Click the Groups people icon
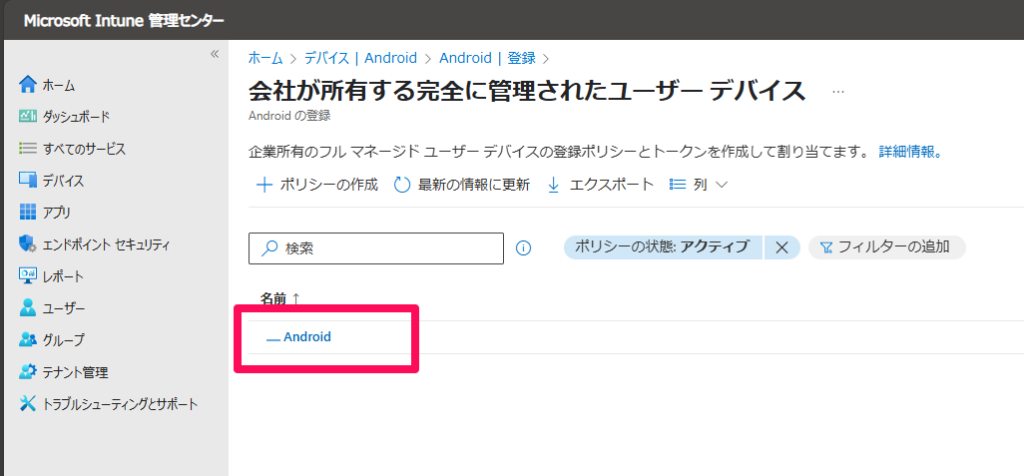The image size is (1024, 476). pos(28,340)
